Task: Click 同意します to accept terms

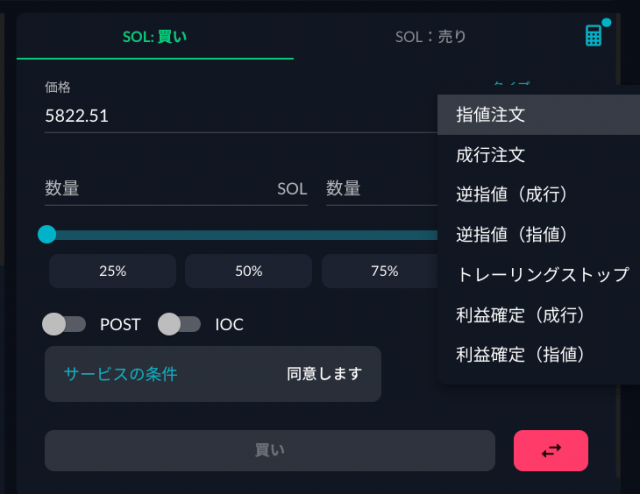Action: 324,374
